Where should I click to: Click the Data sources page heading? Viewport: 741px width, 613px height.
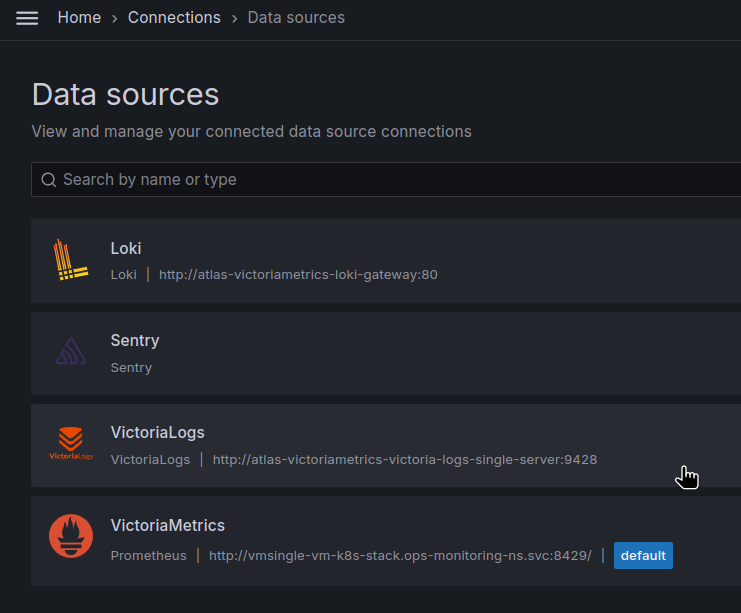point(125,94)
